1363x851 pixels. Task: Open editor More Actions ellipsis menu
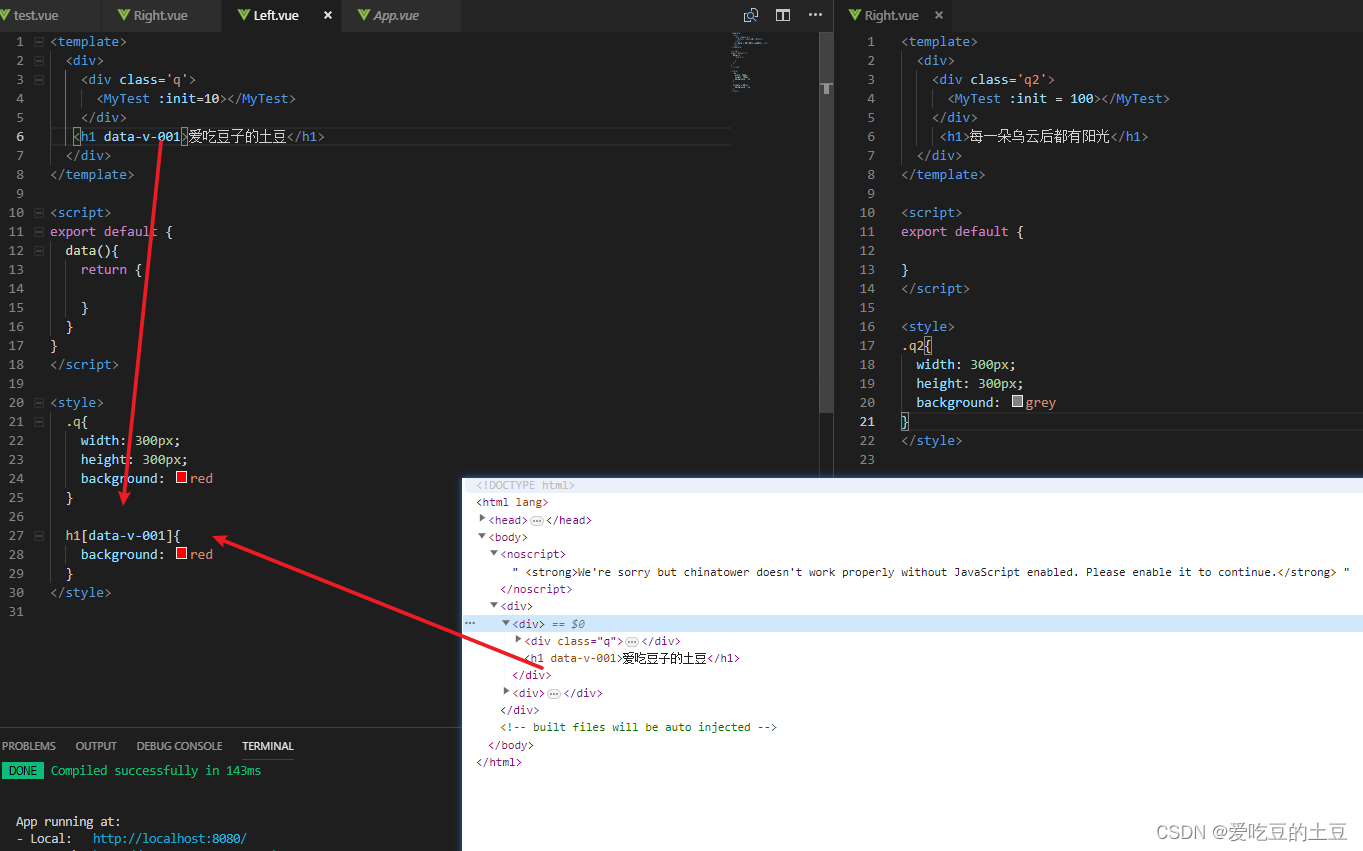point(816,15)
